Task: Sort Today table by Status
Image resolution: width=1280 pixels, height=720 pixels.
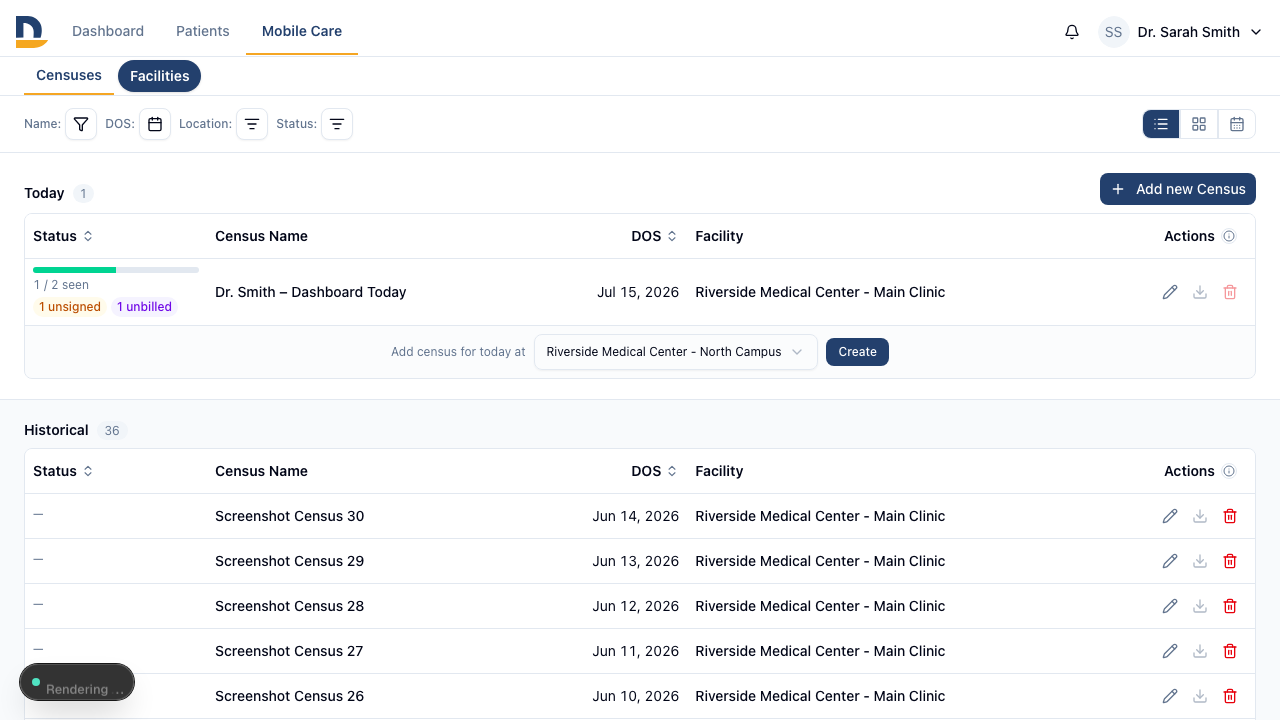Action: [63, 236]
